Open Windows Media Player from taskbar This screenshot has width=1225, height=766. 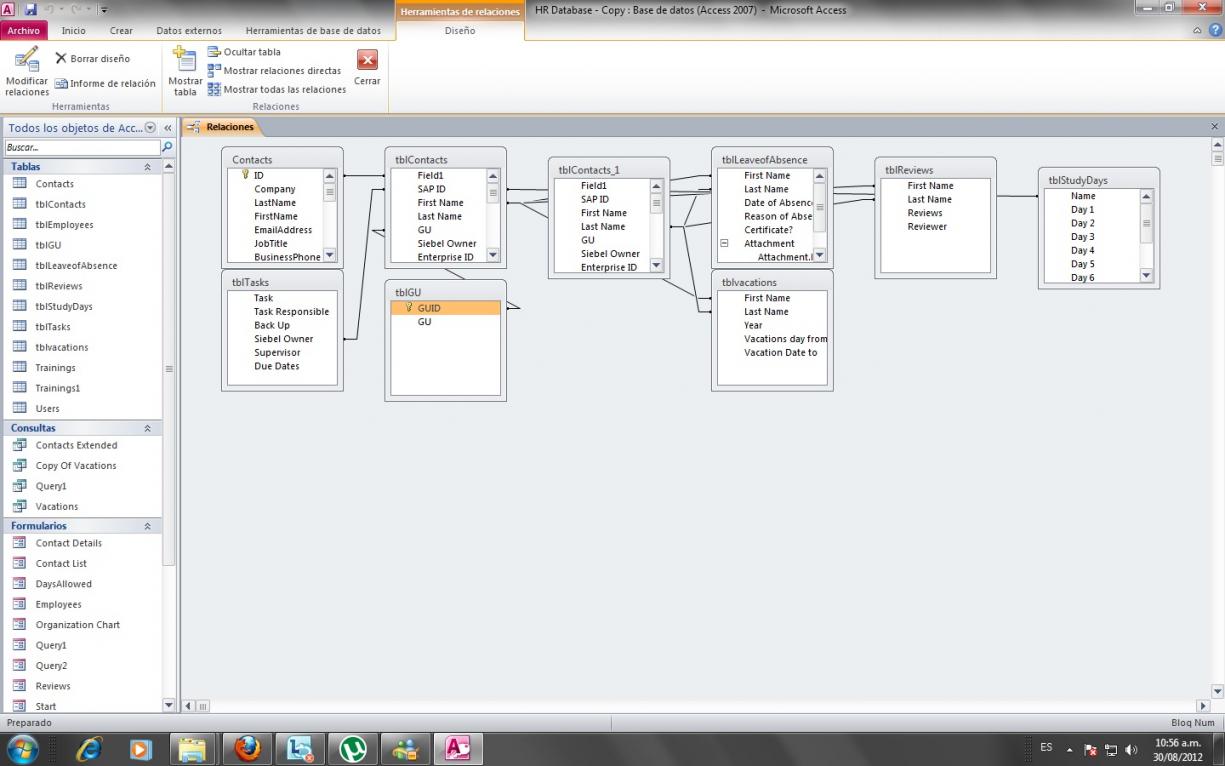click(141, 748)
